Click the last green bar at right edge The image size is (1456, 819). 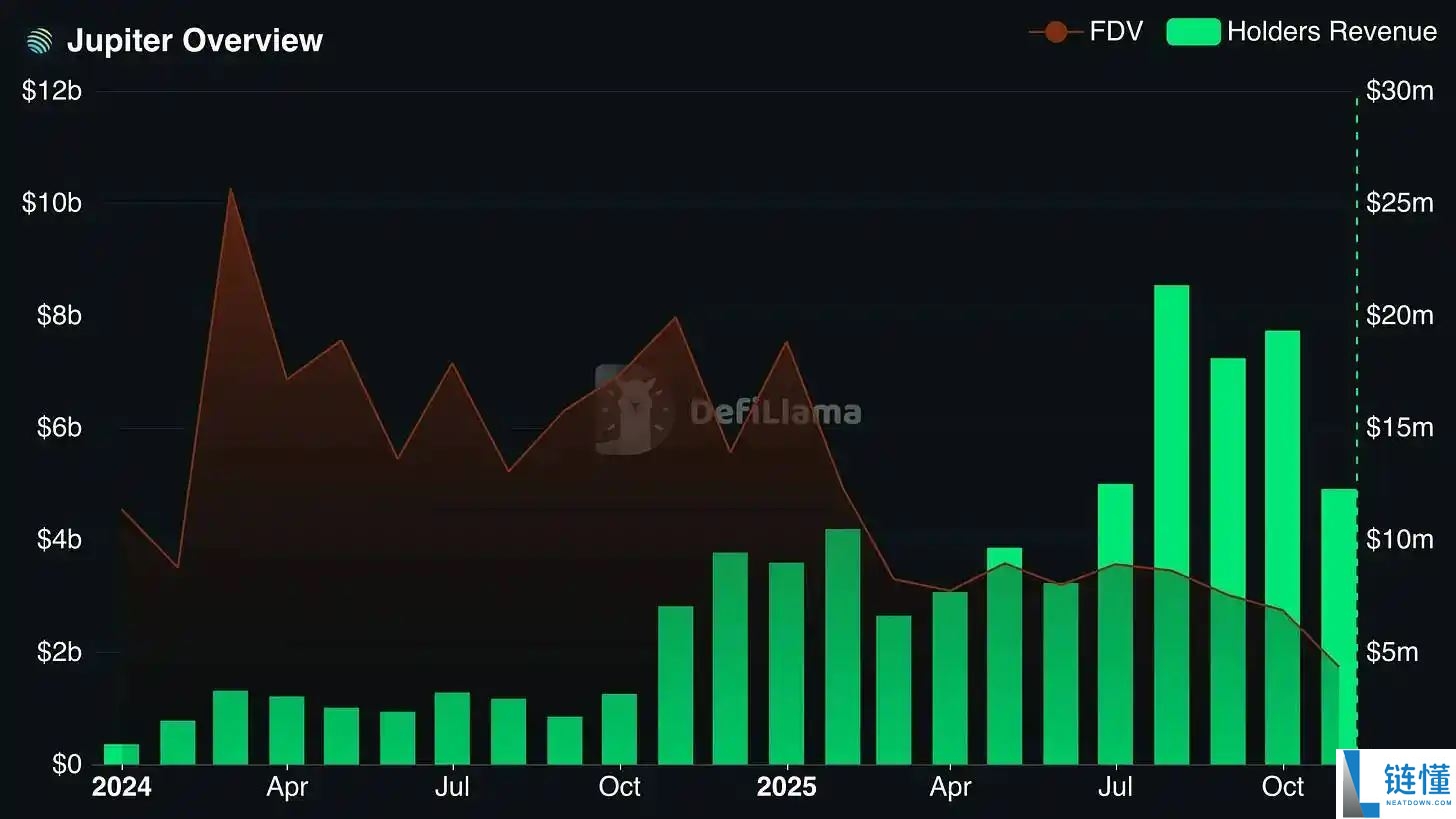pos(1339,626)
